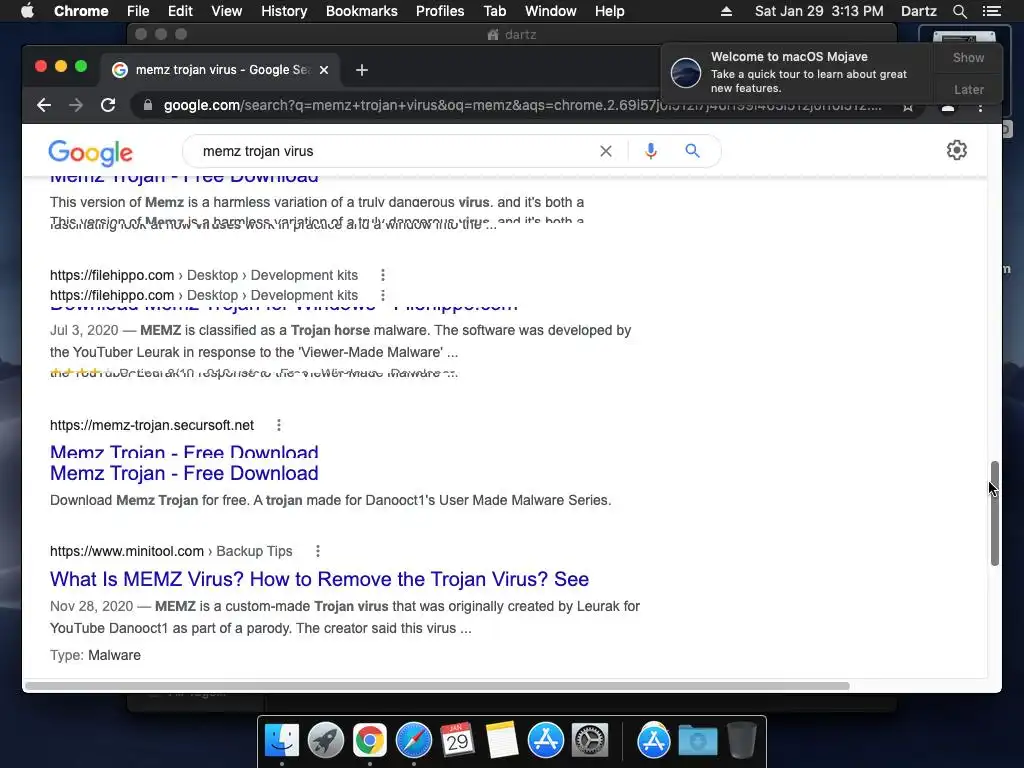Open Notification Center list icon
The image size is (1024, 768).
991,11
